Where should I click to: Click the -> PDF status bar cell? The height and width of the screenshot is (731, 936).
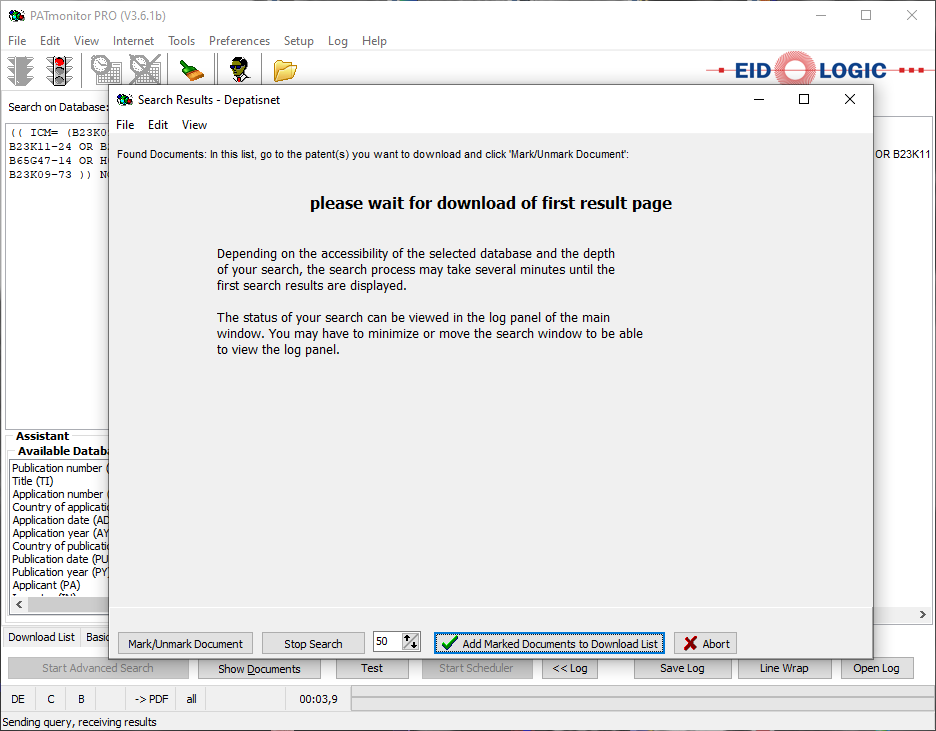pyautogui.click(x=151, y=699)
